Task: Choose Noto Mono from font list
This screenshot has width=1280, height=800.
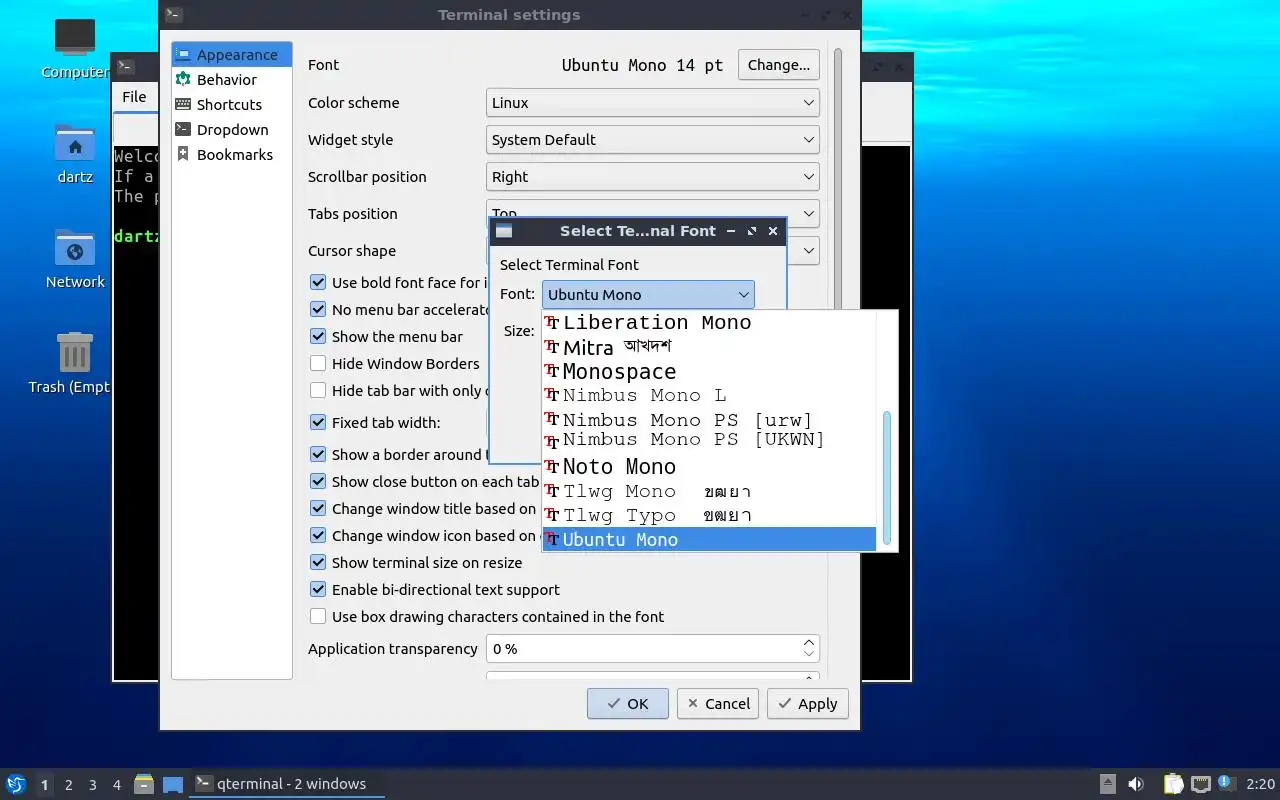Action: coord(709,467)
